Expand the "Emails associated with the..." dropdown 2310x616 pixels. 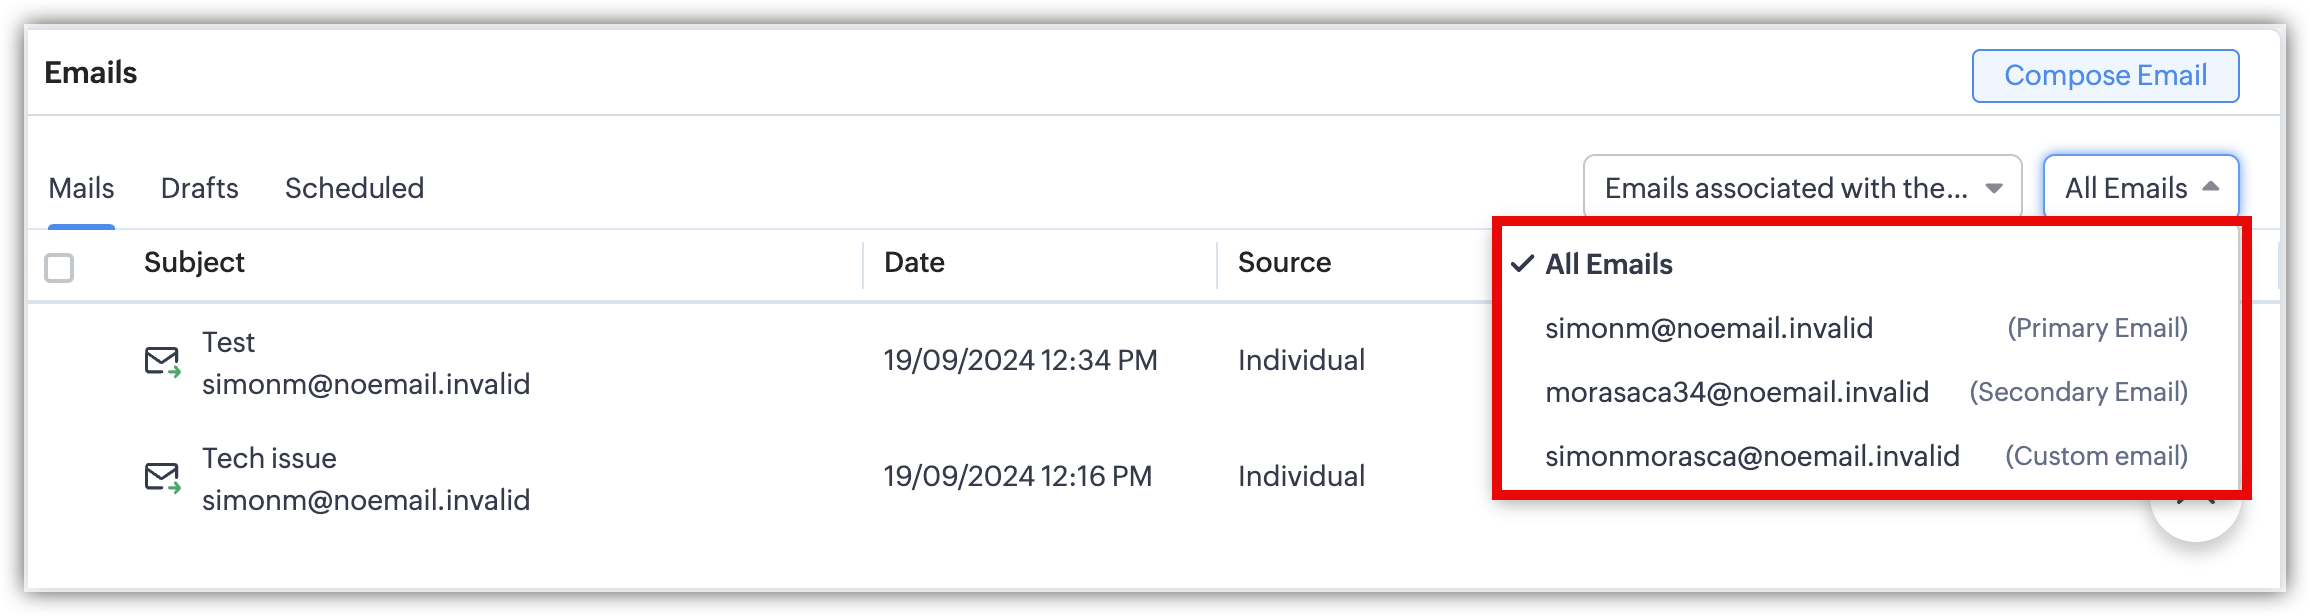click(x=1801, y=188)
